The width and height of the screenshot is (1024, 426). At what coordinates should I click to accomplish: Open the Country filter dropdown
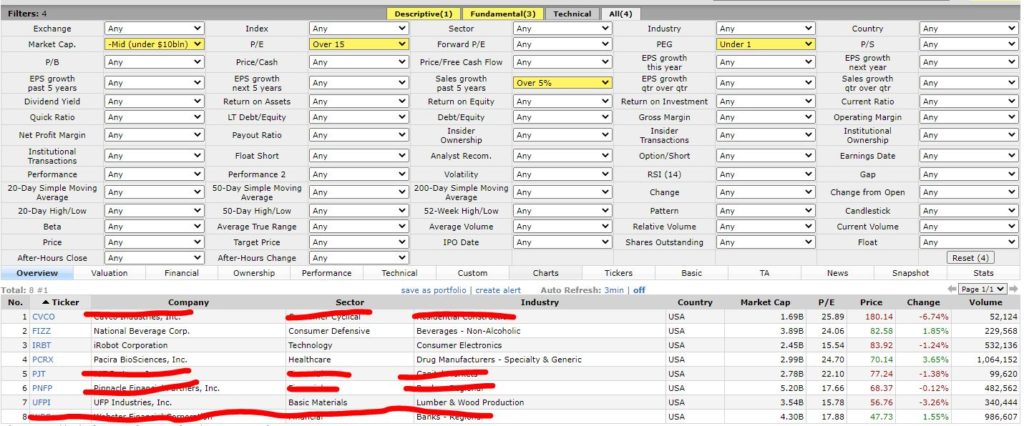968,29
